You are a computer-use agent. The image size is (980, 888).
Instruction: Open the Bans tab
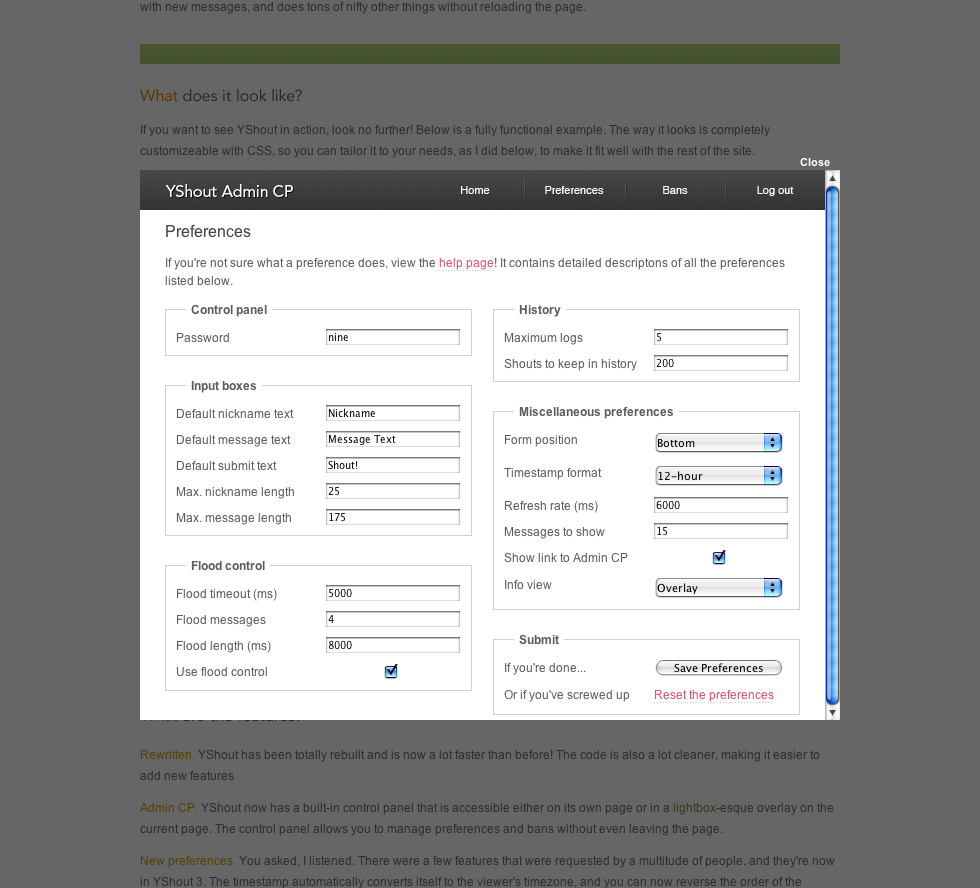click(x=674, y=191)
